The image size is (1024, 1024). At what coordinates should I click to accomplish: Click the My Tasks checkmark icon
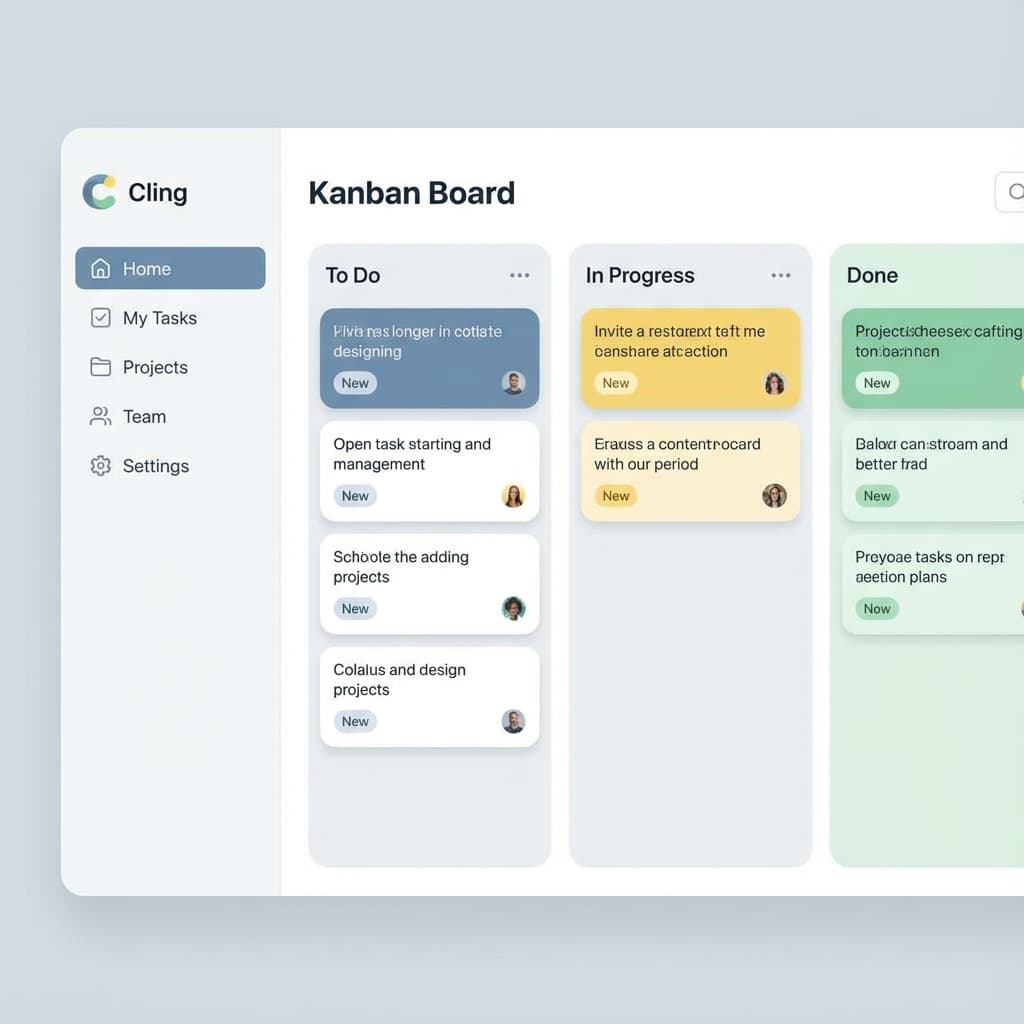pyautogui.click(x=100, y=317)
